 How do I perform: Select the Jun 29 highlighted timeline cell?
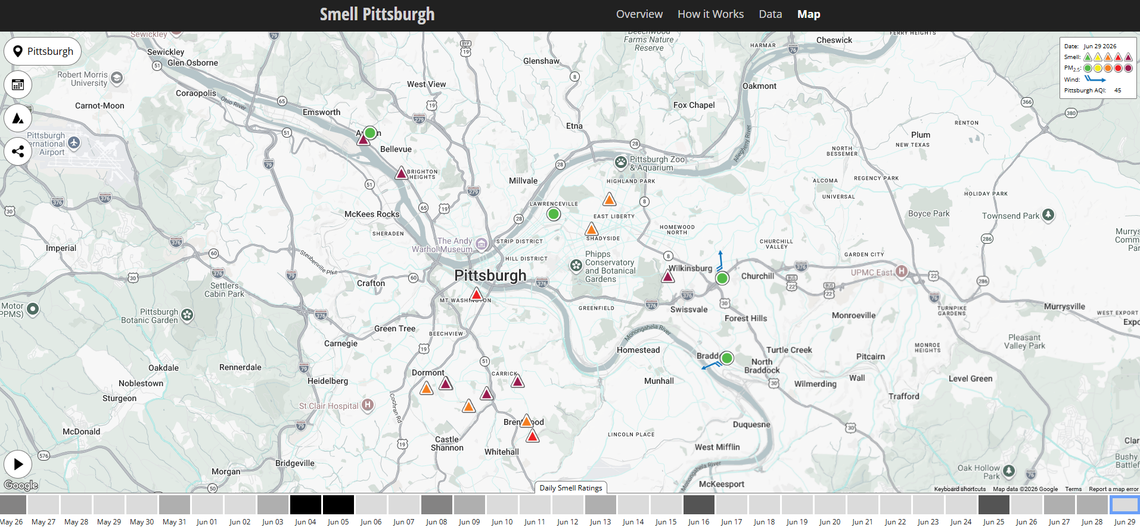[1125, 505]
